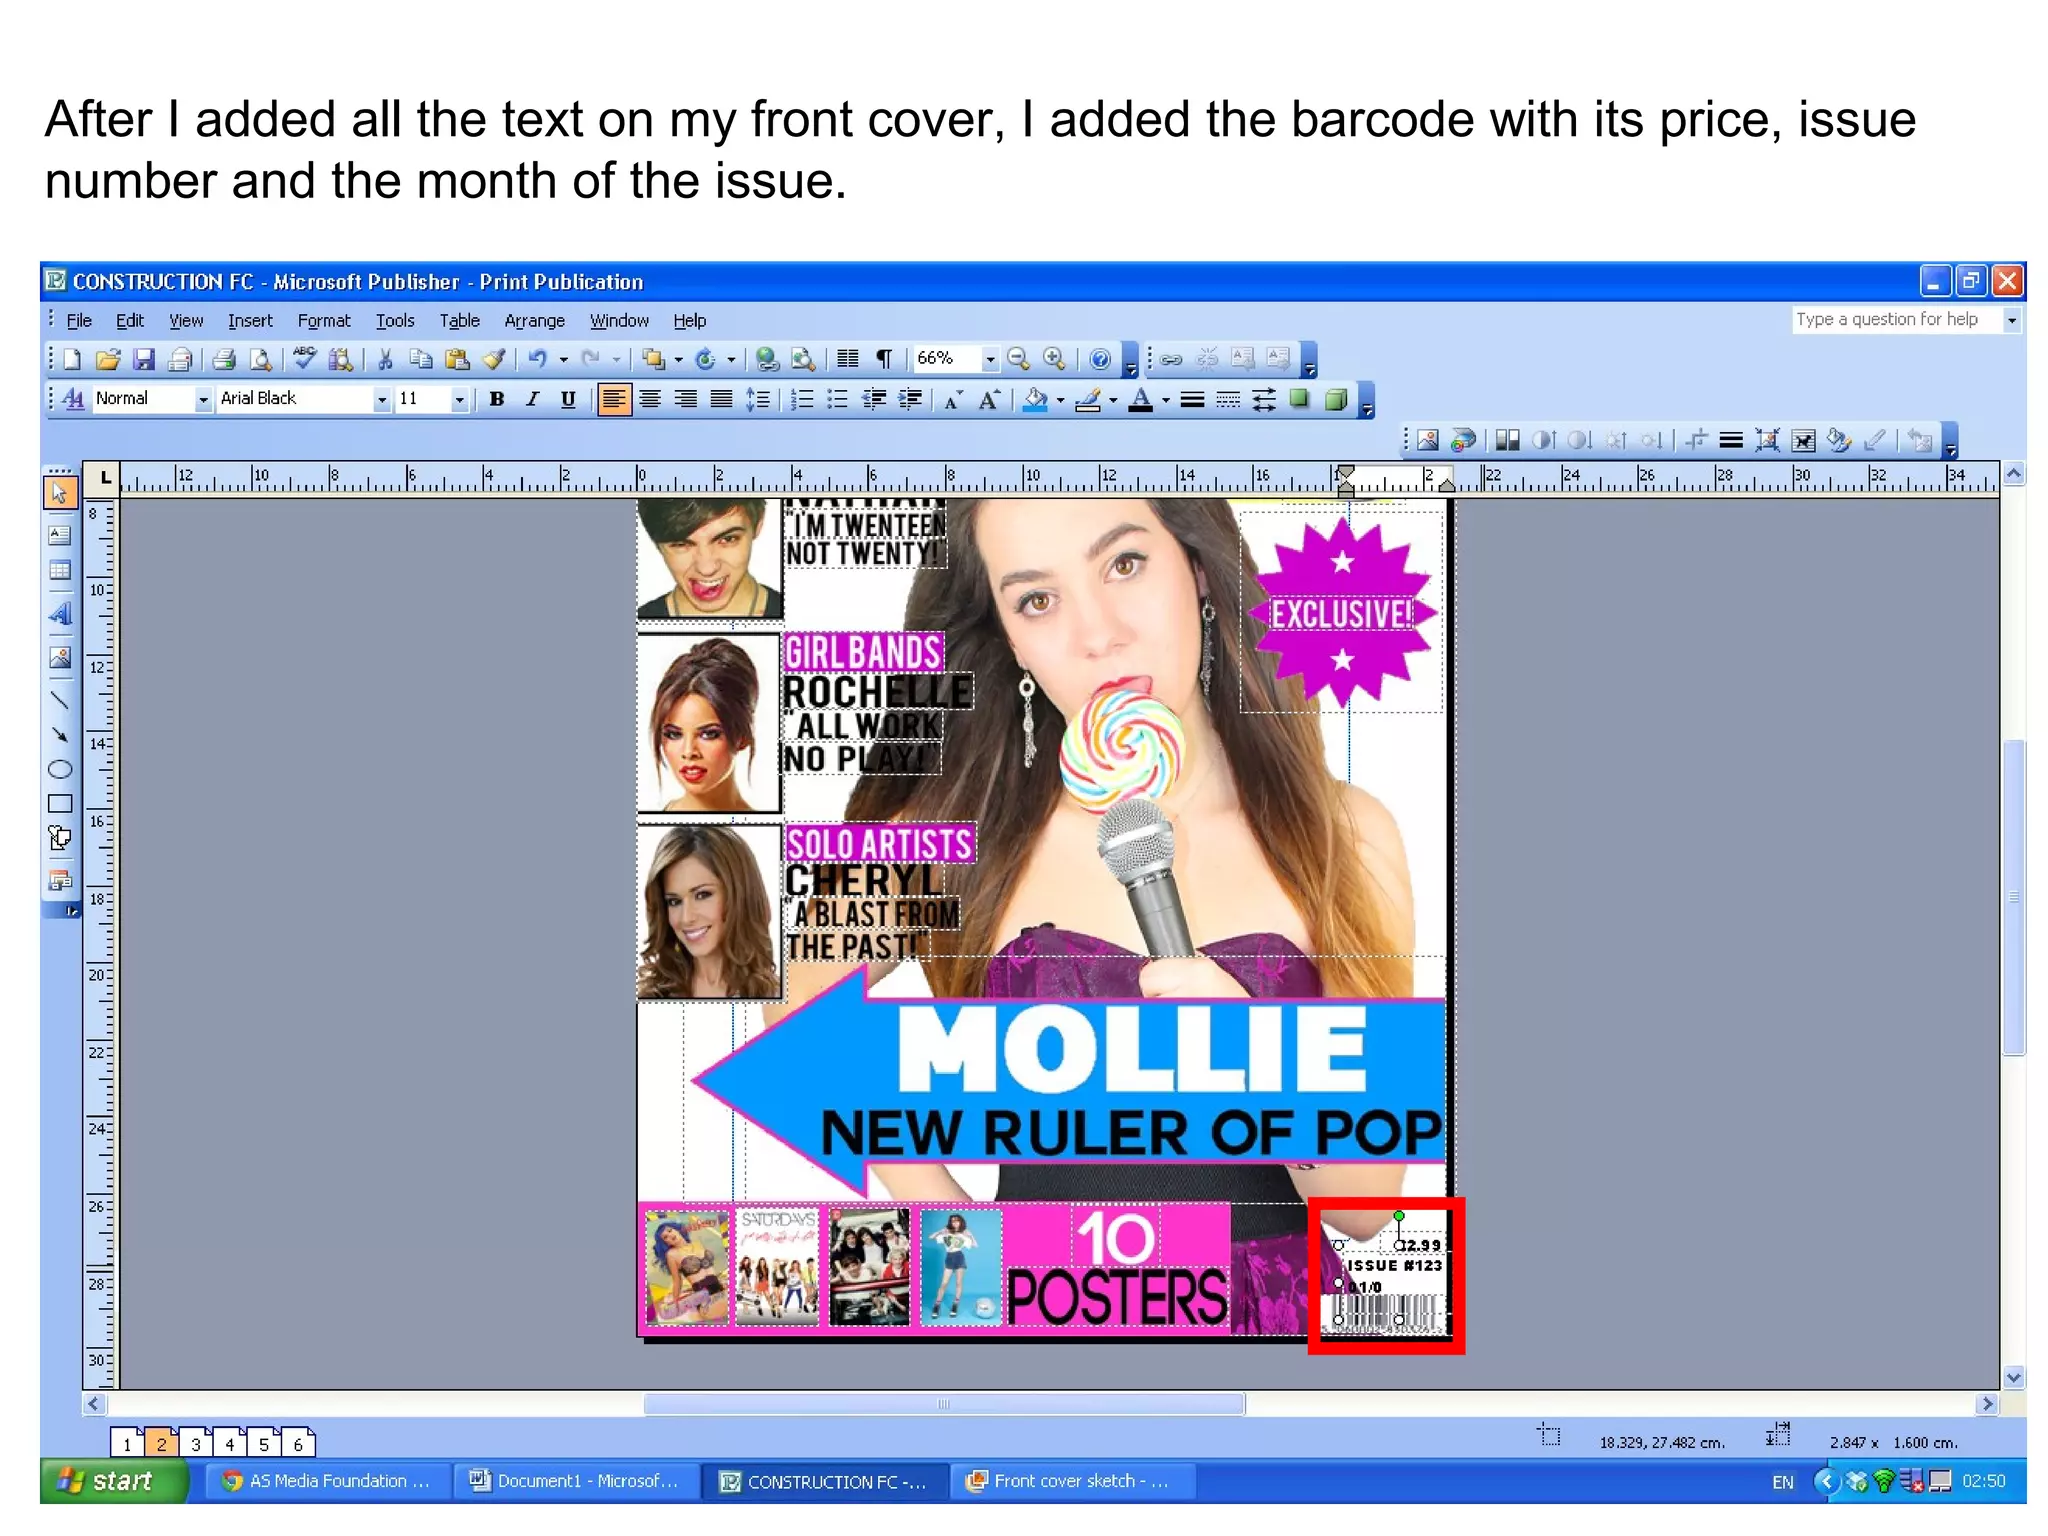The image size is (2048, 1536).
Task: Expand the Undo history arrow
Action: (x=564, y=360)
